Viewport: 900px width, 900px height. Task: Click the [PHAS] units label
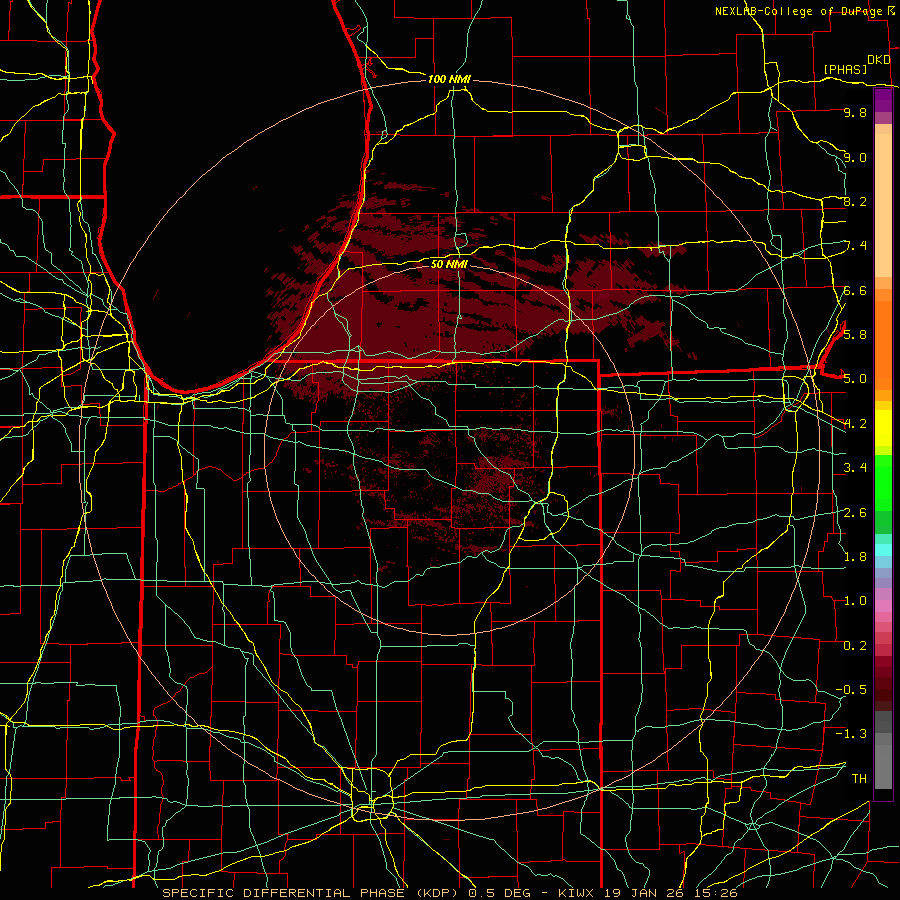click(845, 70)
